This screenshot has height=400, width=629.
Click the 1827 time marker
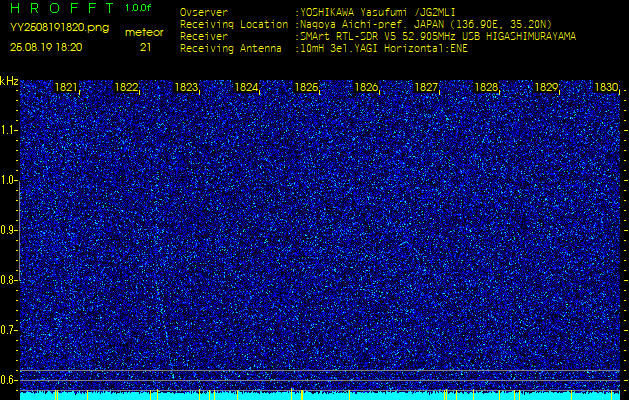[426, 87]
